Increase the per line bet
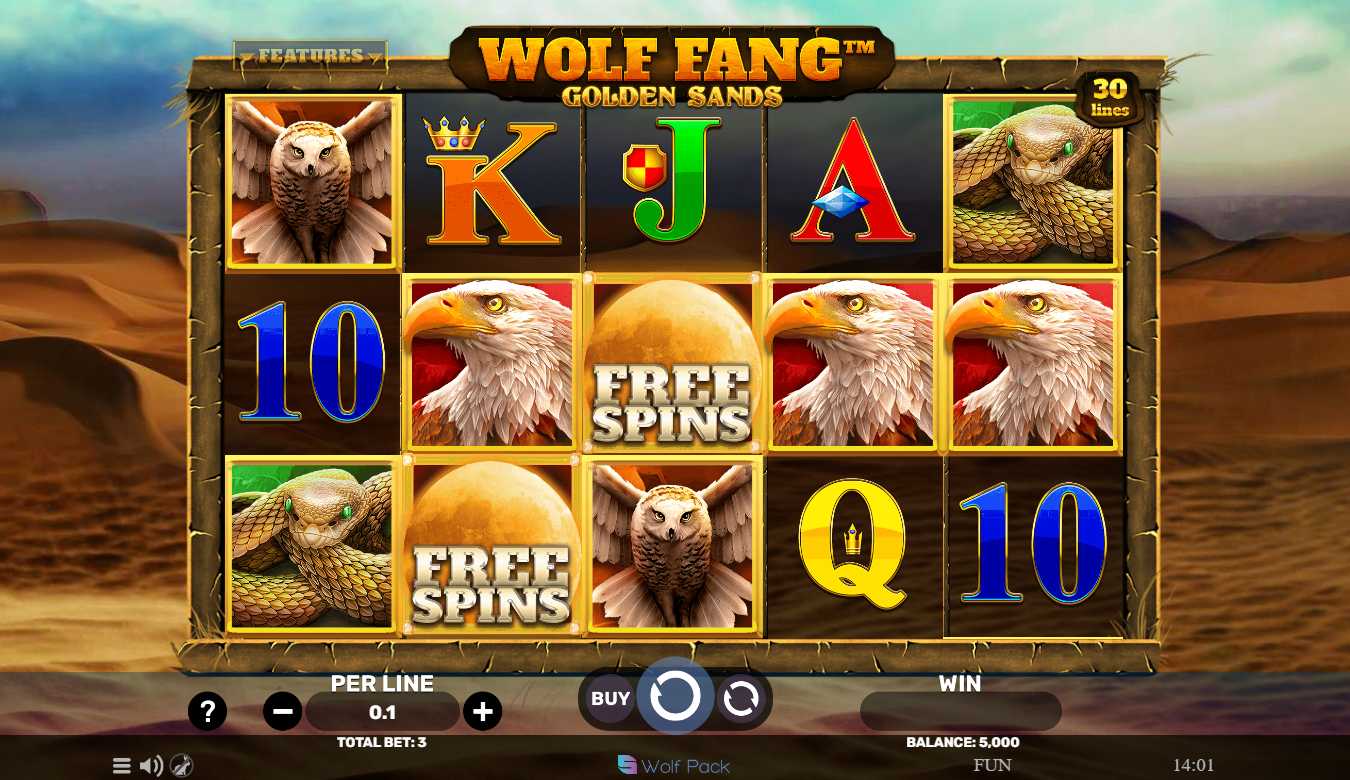The image size is (1350, 780). coord(482,712)
